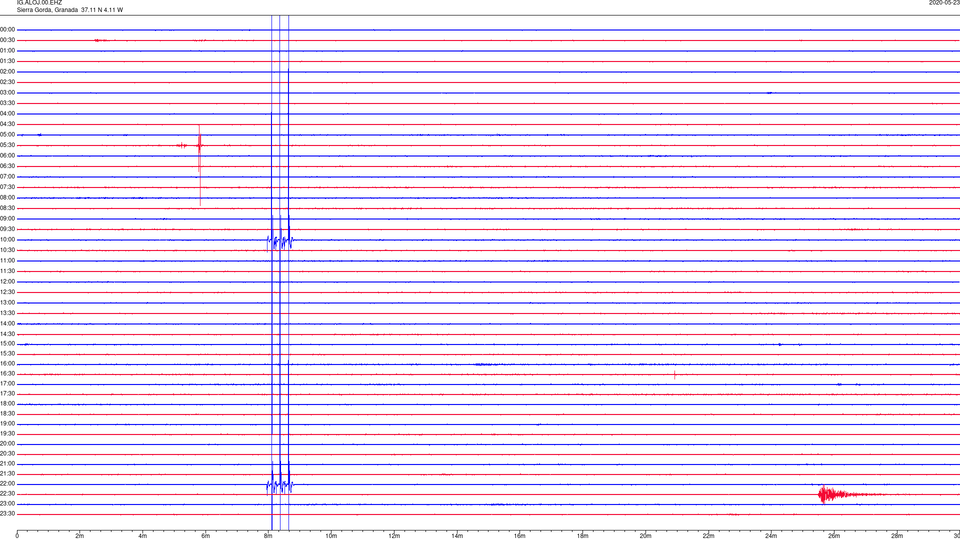Select the 12m axis tick label
This screenshot has width=960, height=540.
394,536
